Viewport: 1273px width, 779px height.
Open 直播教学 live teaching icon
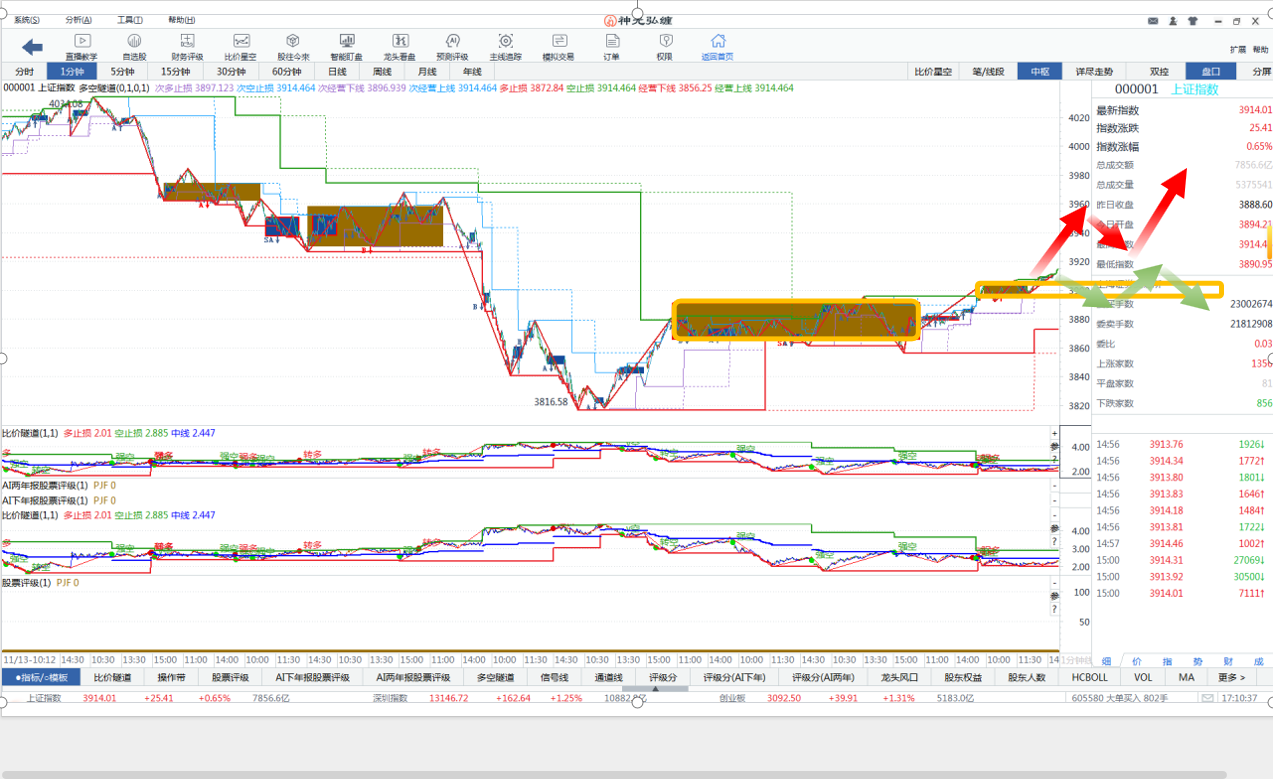[x=82, y=46]
